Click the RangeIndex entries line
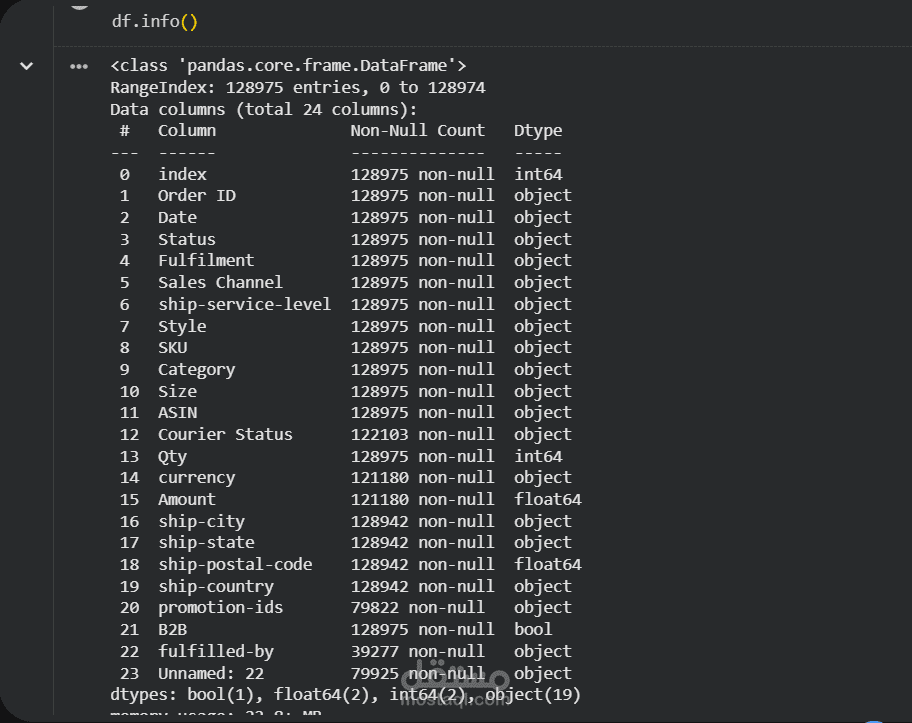Screen dimensions: 912x723 (297, 88)
